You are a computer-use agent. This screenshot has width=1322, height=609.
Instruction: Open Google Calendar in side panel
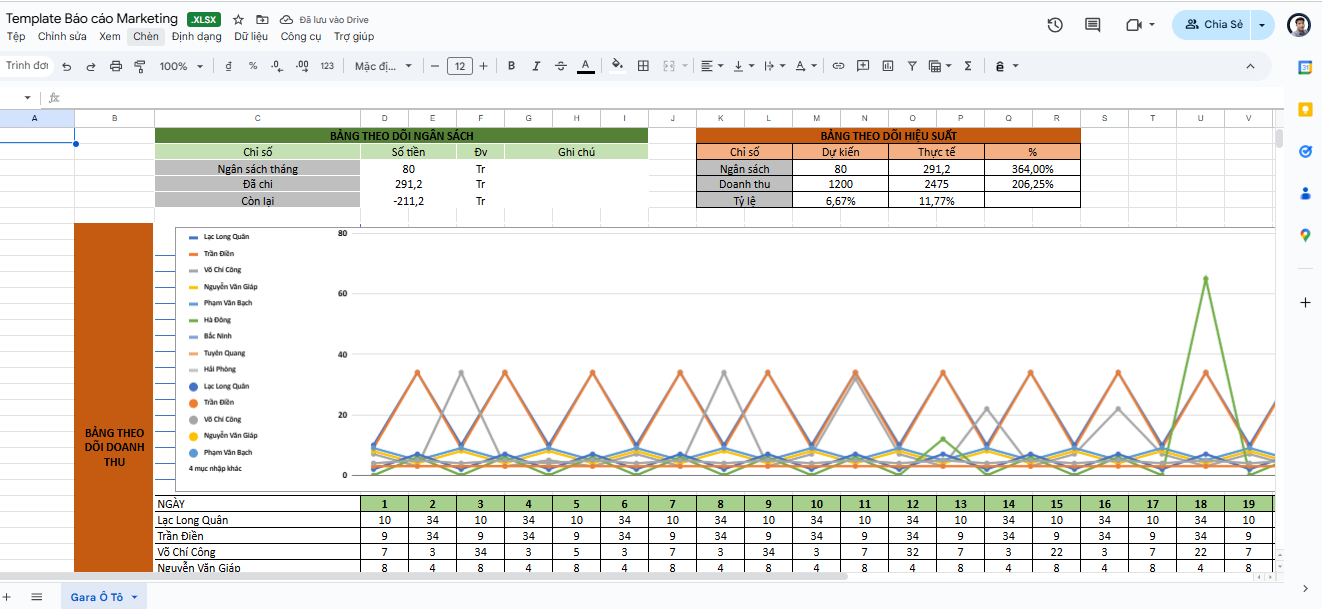pyautogui.click(x=1305, y=67)
